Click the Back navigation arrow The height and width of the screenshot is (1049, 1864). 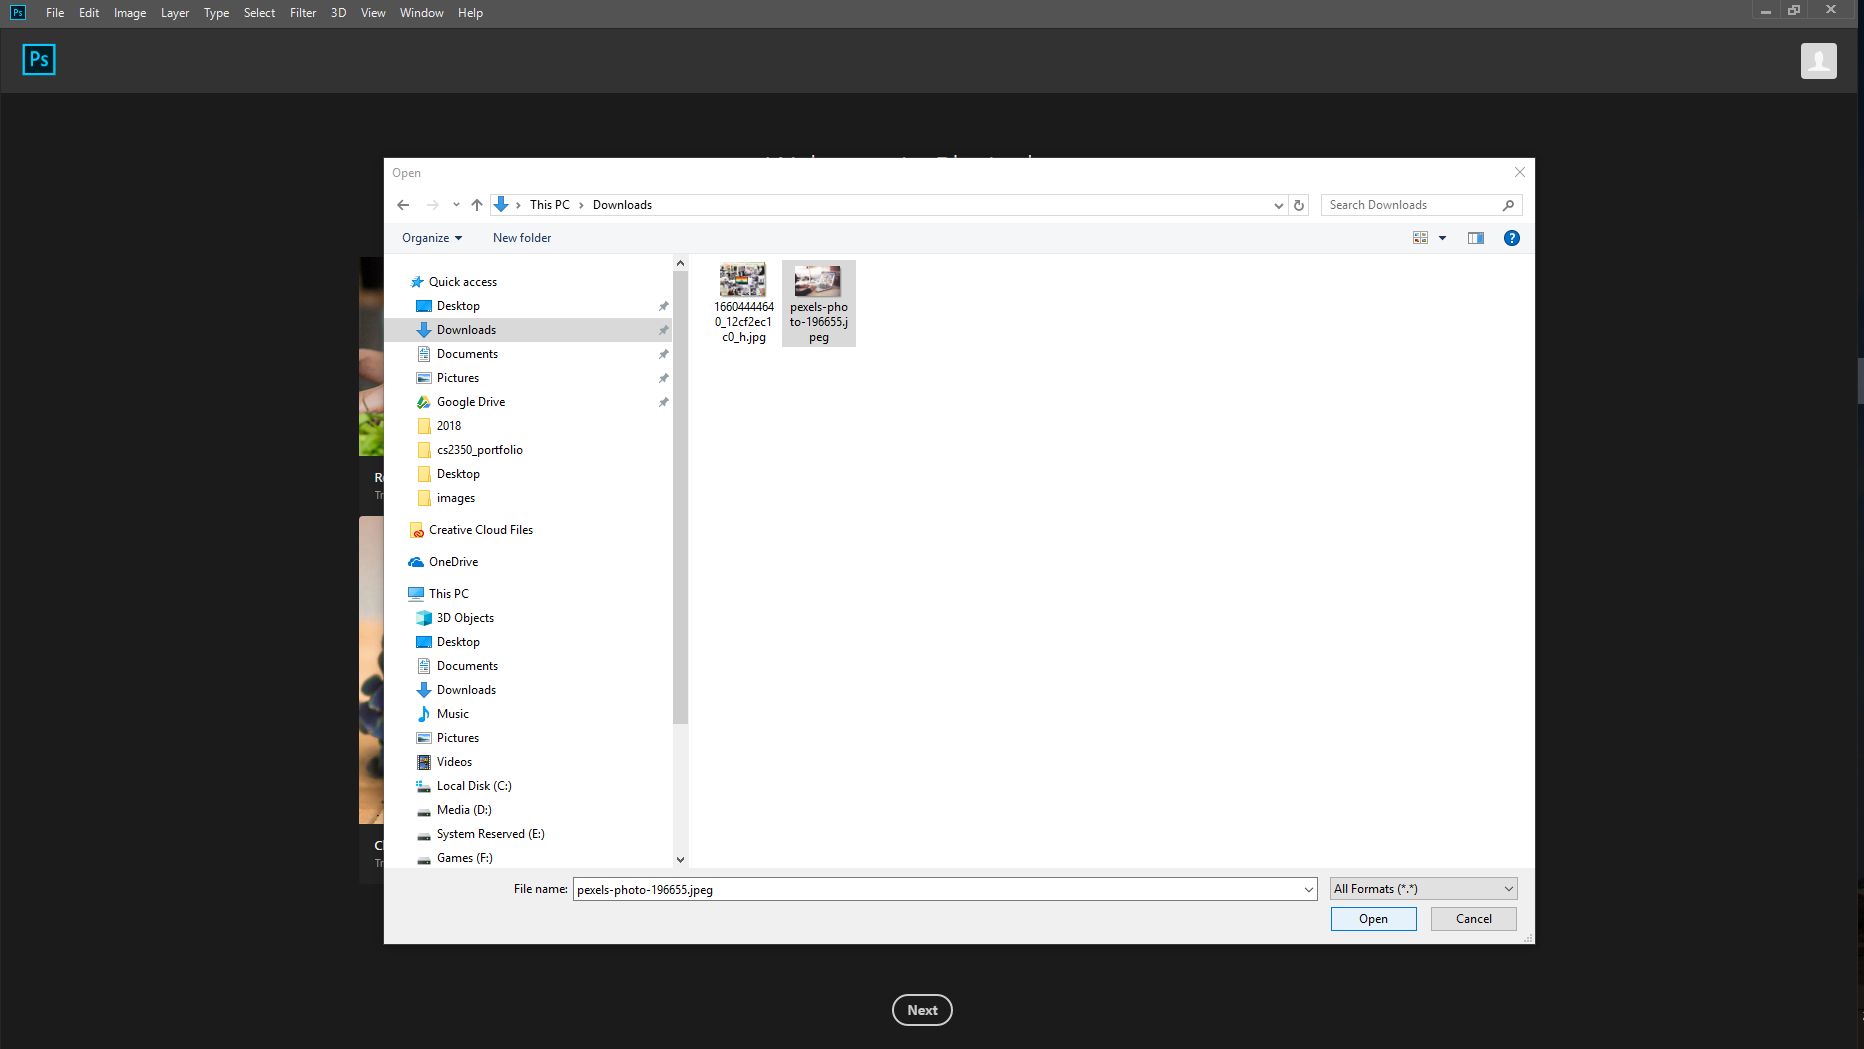(x=403, y=204)
